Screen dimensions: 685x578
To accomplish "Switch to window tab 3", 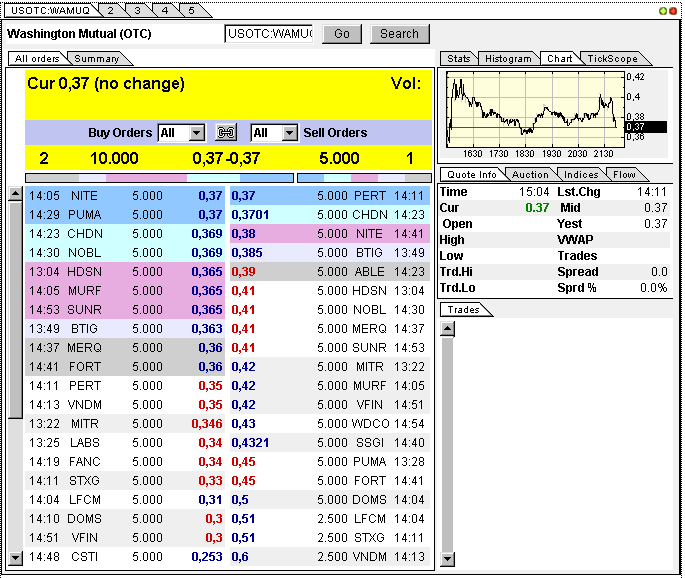I will pos(138,10).
